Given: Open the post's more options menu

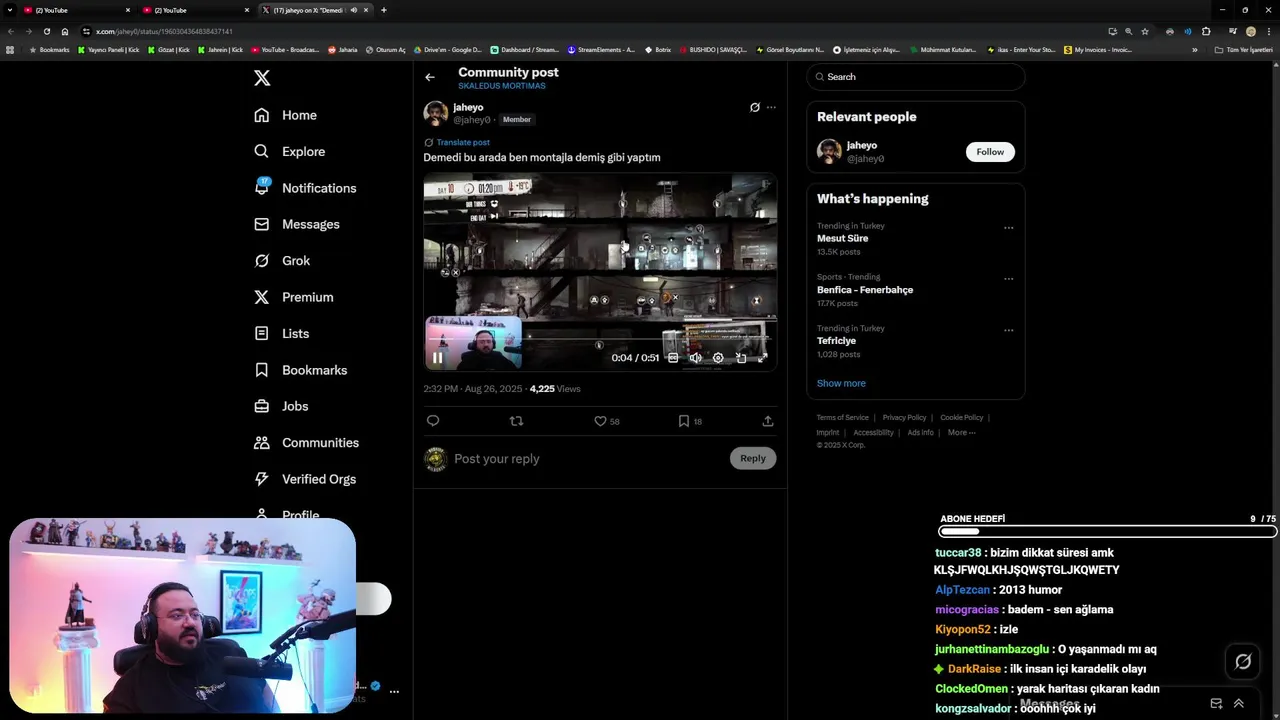Looking at the screenshot, I should (771, 107).
